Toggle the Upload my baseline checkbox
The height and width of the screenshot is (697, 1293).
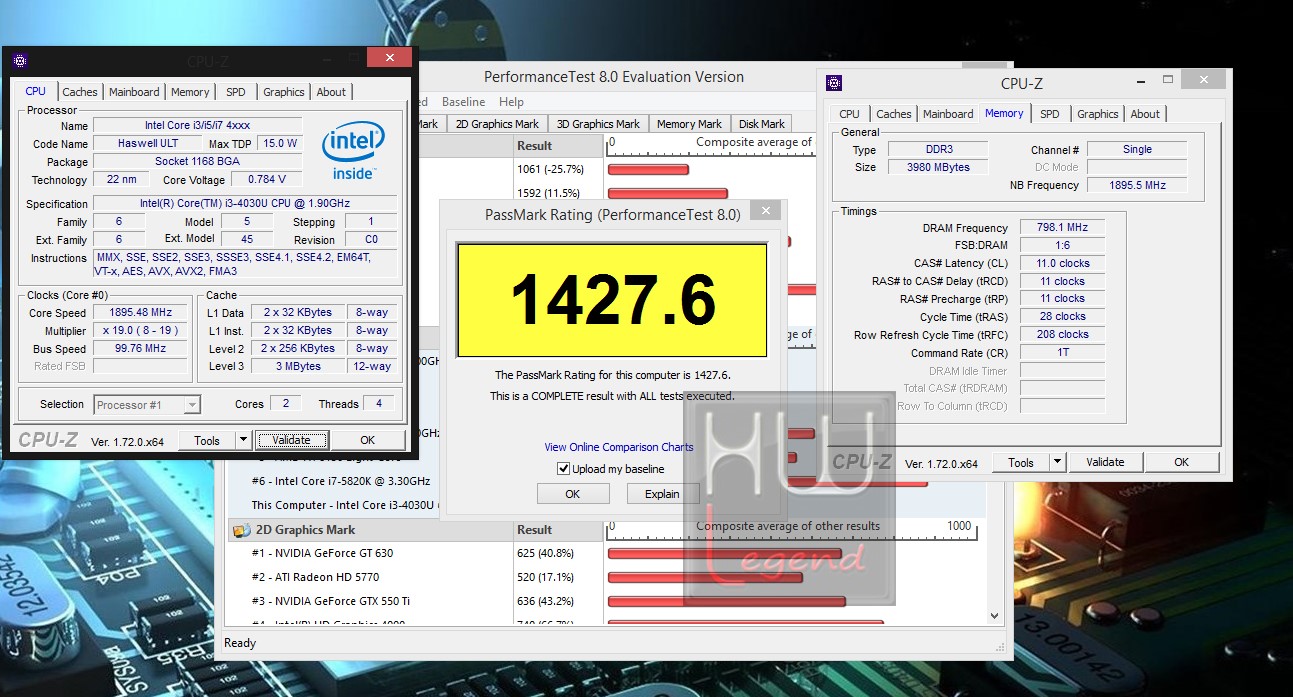tap(564, 469)
